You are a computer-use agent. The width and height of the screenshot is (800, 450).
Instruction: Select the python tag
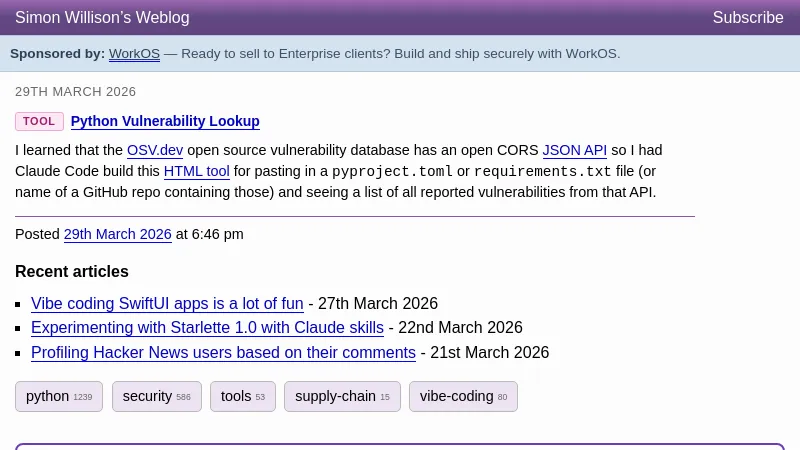click(x=58, y=397)
